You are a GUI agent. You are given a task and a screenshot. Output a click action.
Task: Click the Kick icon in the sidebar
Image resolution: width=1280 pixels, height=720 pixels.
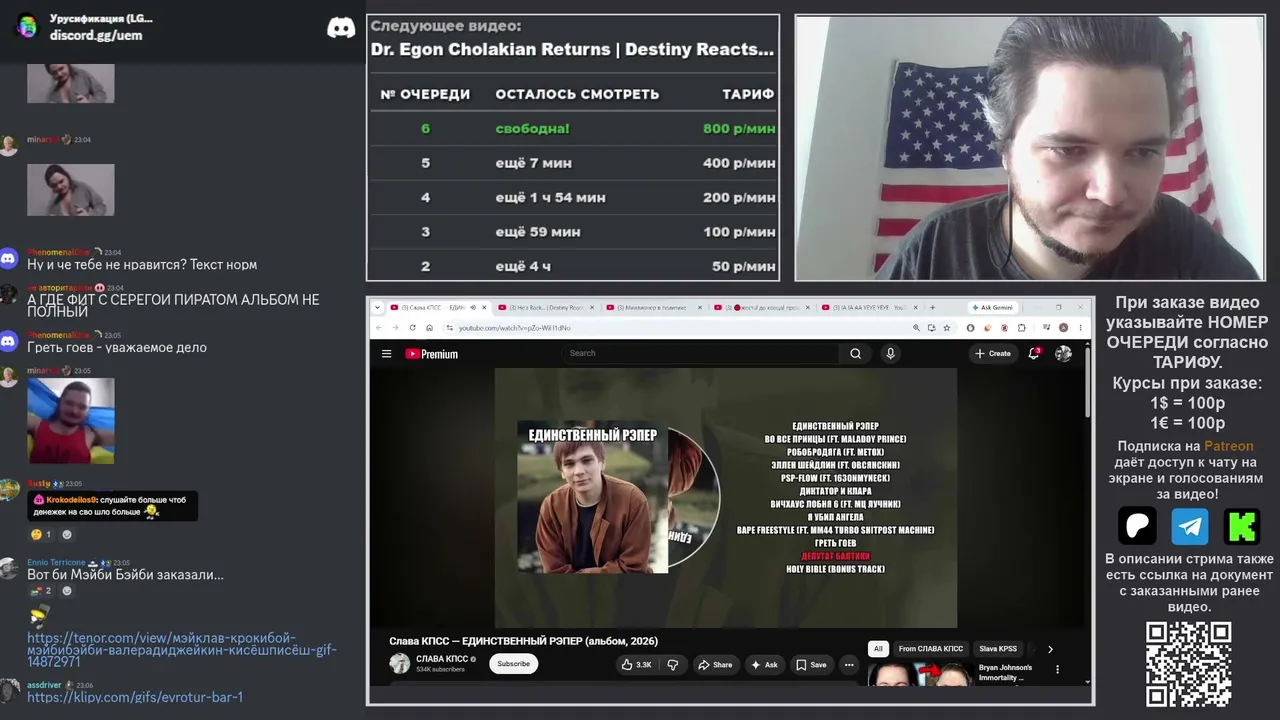coord(1242,526)
